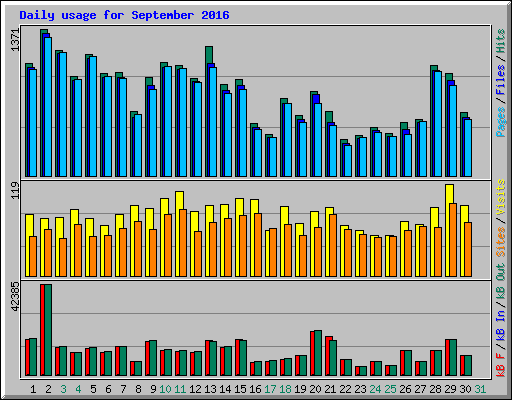Click the day 28 hits bar in top chart

click(432, 121)
